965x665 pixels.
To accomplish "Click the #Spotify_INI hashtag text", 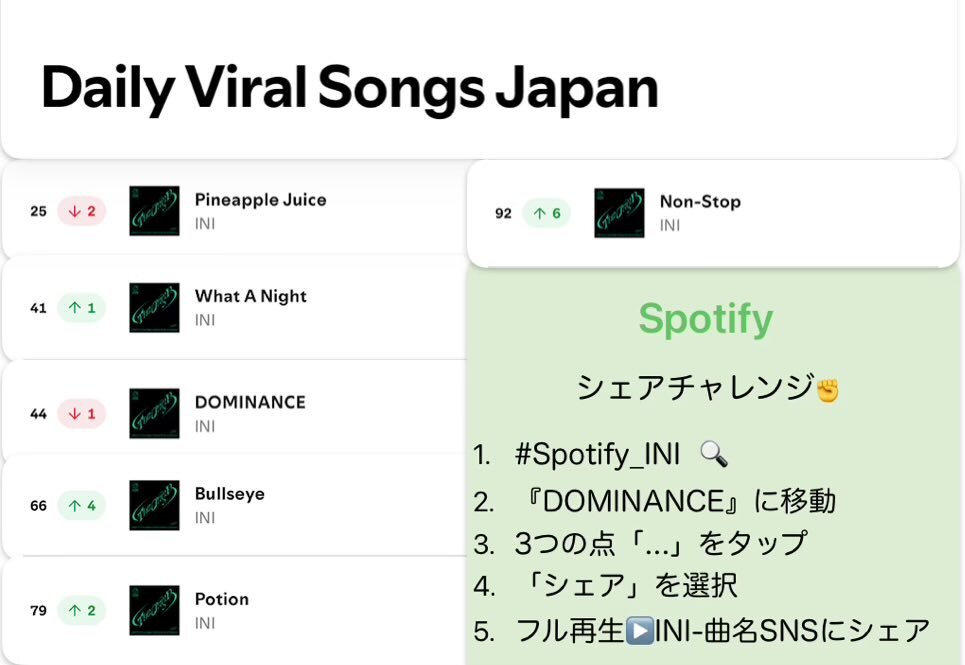I will pyautogui.click(x=597, y=455).
